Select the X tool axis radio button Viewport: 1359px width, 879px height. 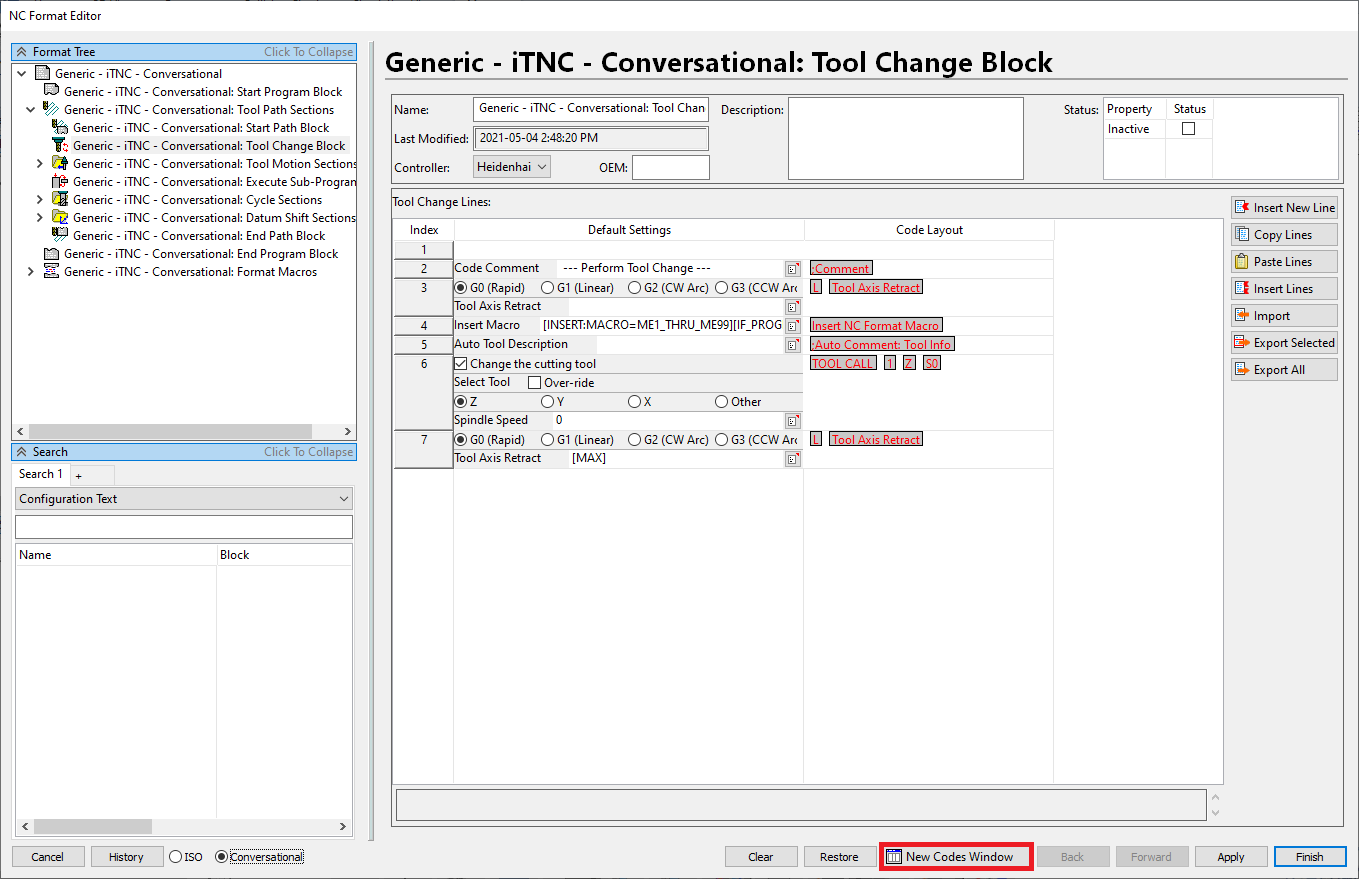tap(635, 402)
